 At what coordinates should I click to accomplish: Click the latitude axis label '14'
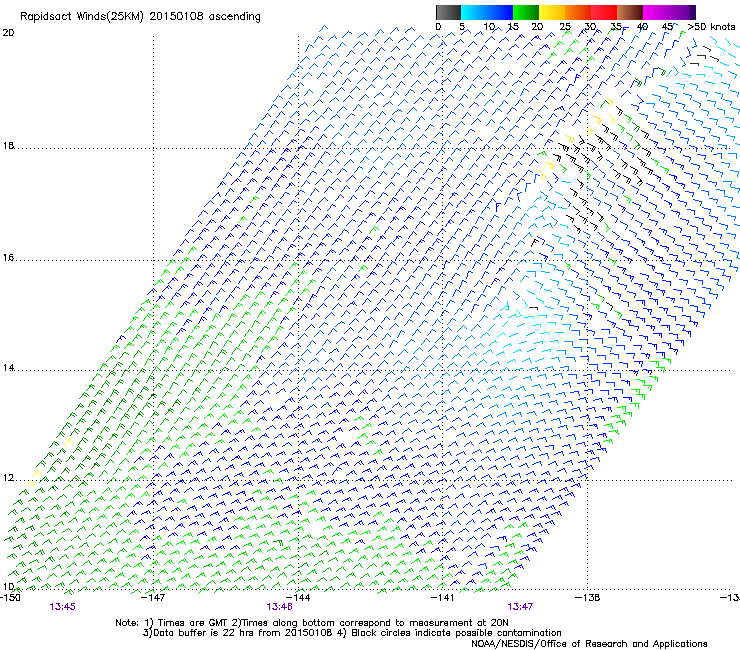coord(8,368)
